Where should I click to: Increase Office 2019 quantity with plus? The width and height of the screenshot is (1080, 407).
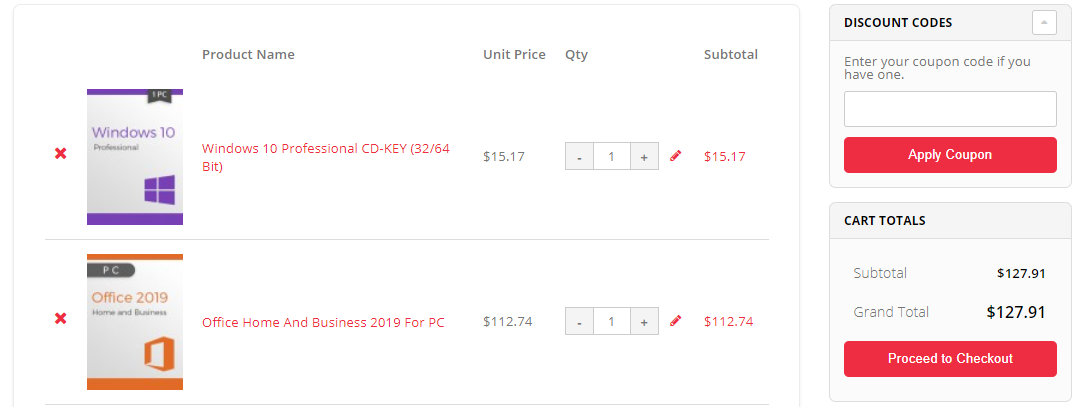click(x=644, y=322)
